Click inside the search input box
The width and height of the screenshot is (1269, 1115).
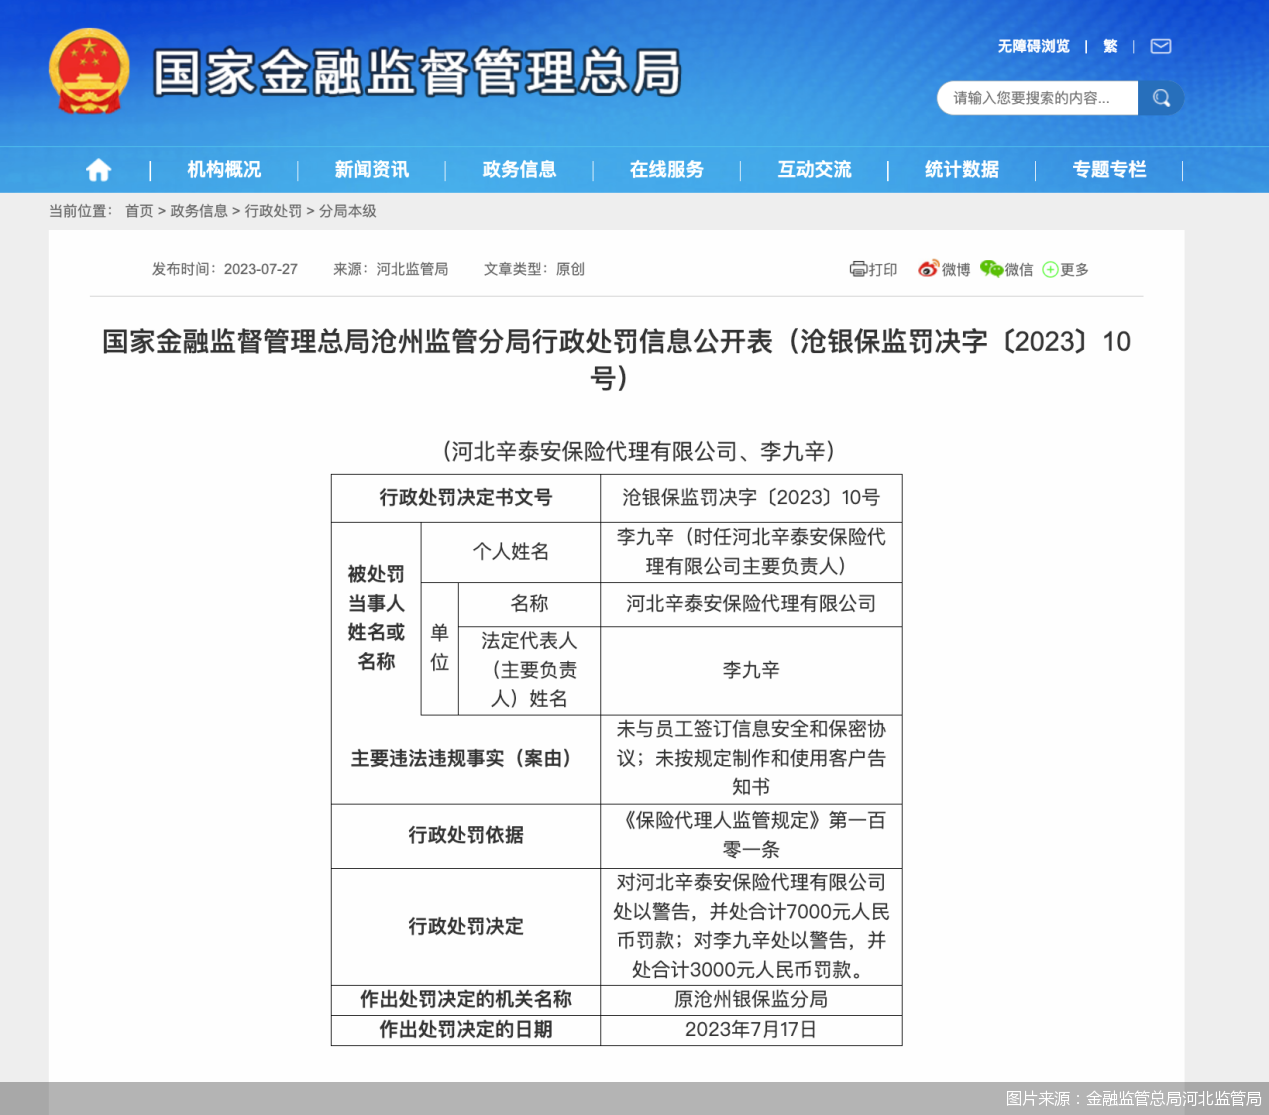1030,97
